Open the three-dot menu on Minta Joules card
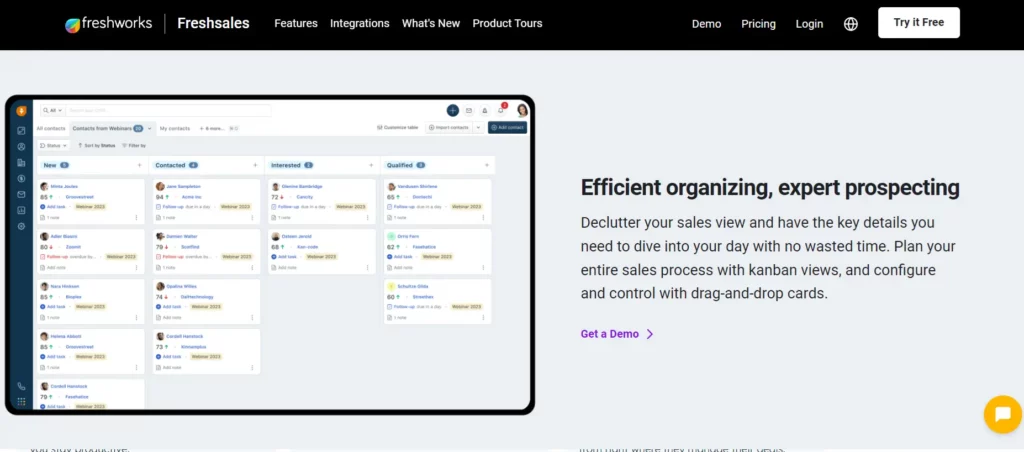This screenshot has width=1024, height=452. point(136,218)
